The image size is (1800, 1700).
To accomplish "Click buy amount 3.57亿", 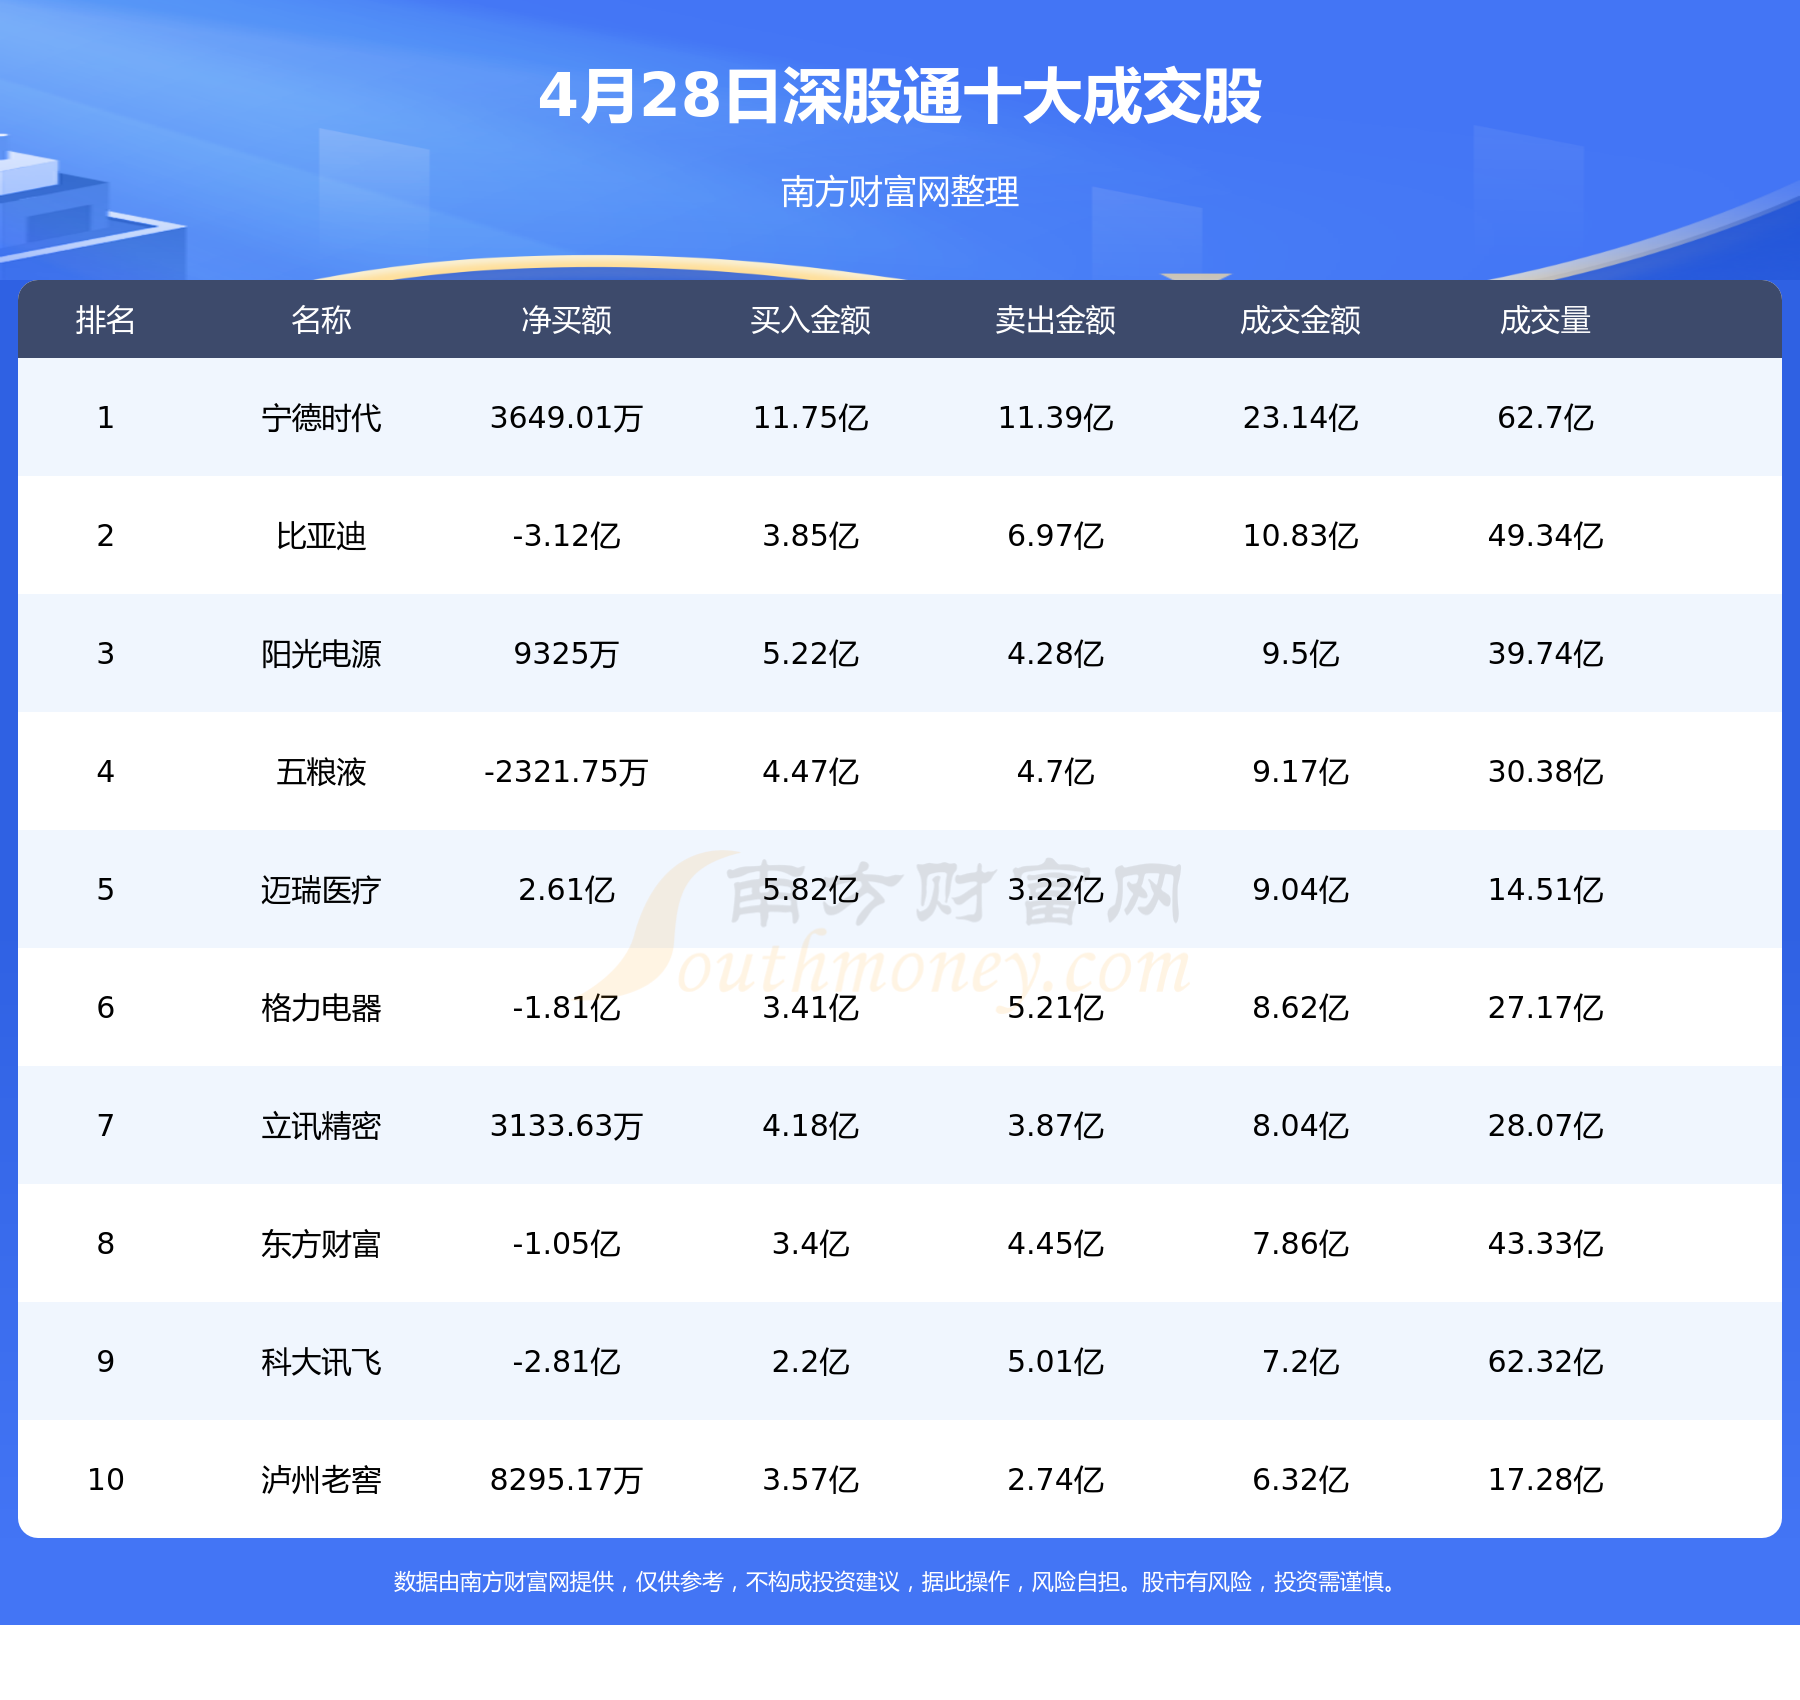I will tap(811, 1480).
